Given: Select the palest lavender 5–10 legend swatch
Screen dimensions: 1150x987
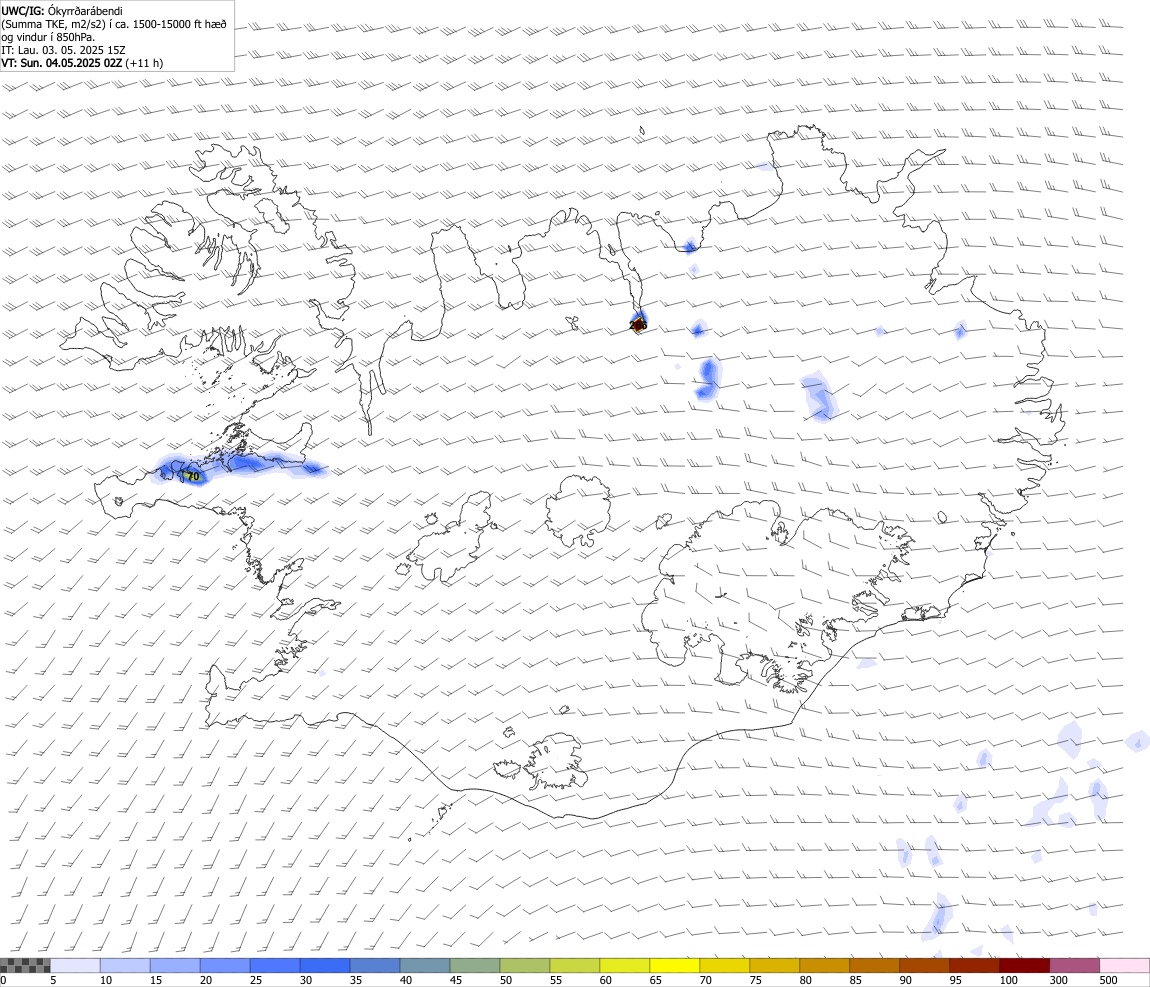Looking at the screenshot, I should pos(75,965).
